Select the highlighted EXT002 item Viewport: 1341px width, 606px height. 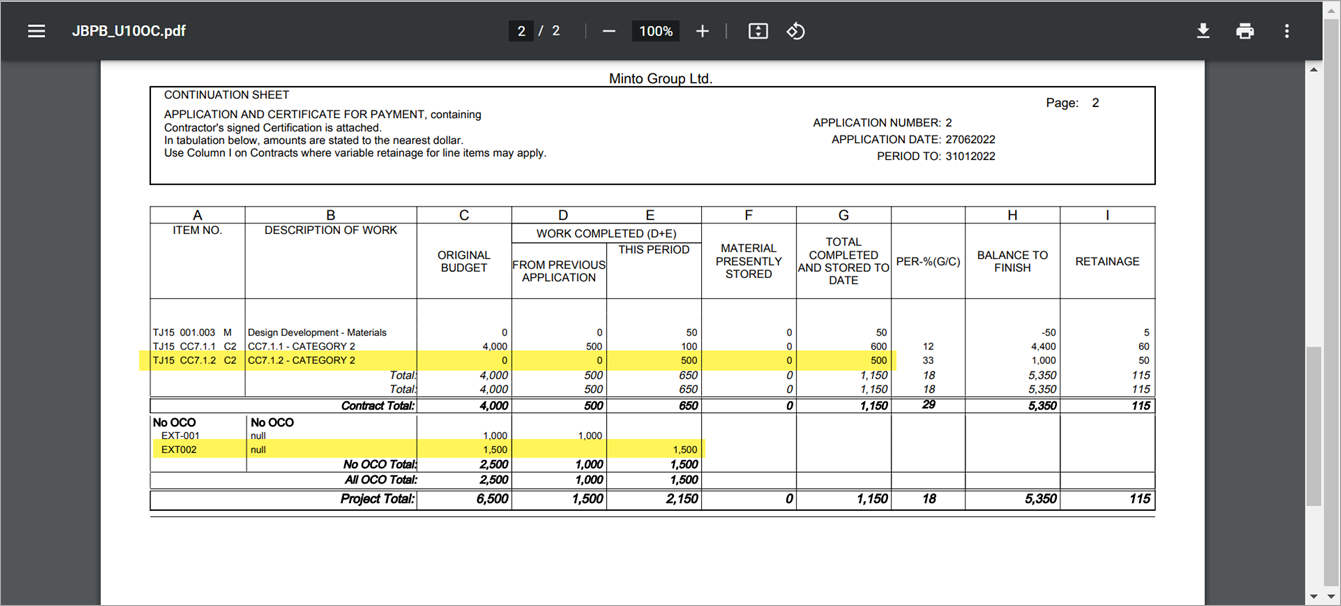pyautogui.click(x=179, y=450)
